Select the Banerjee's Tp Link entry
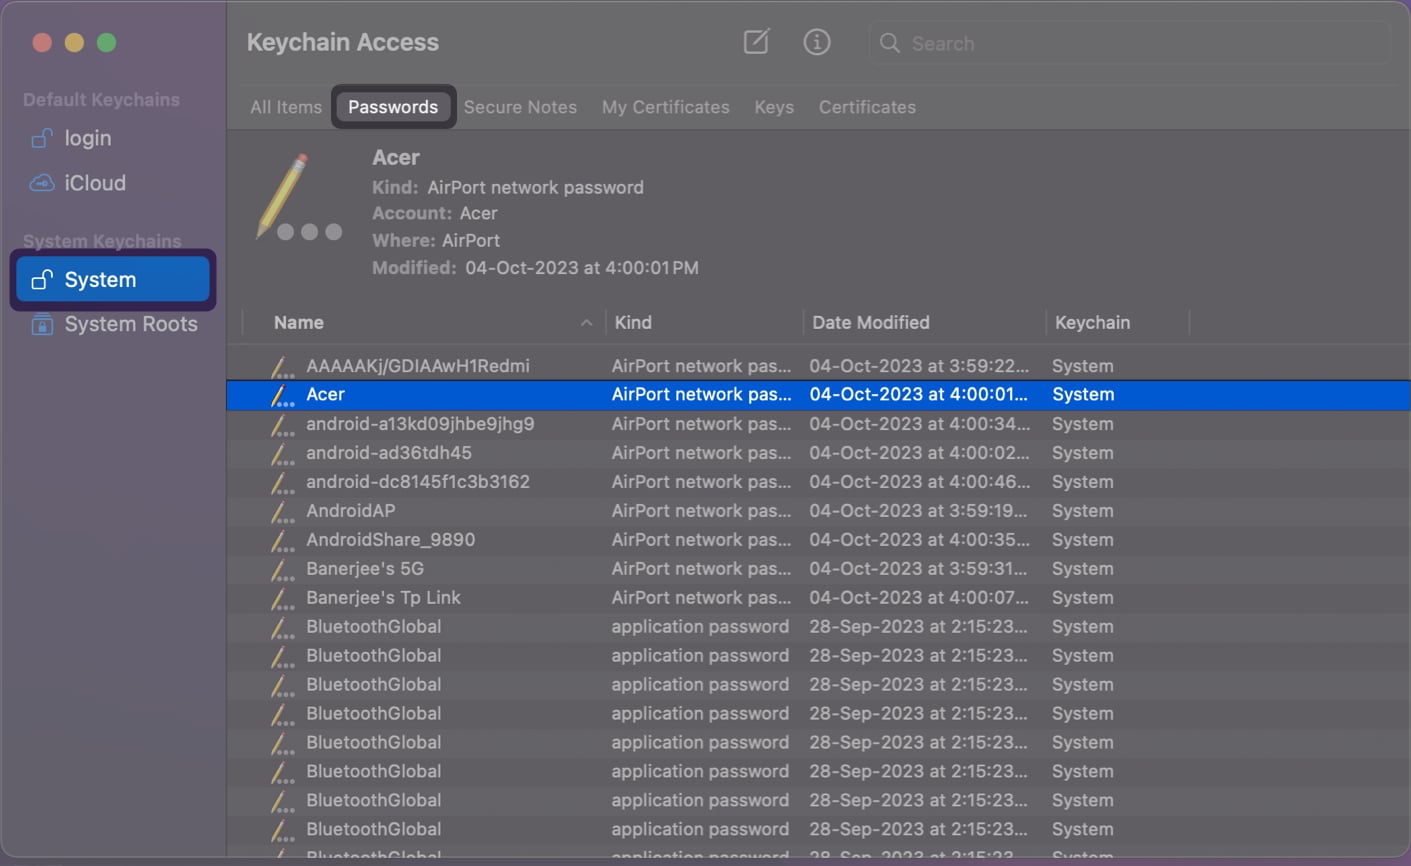This screenshot has height=866, width=1411. (x=383, y=598)
